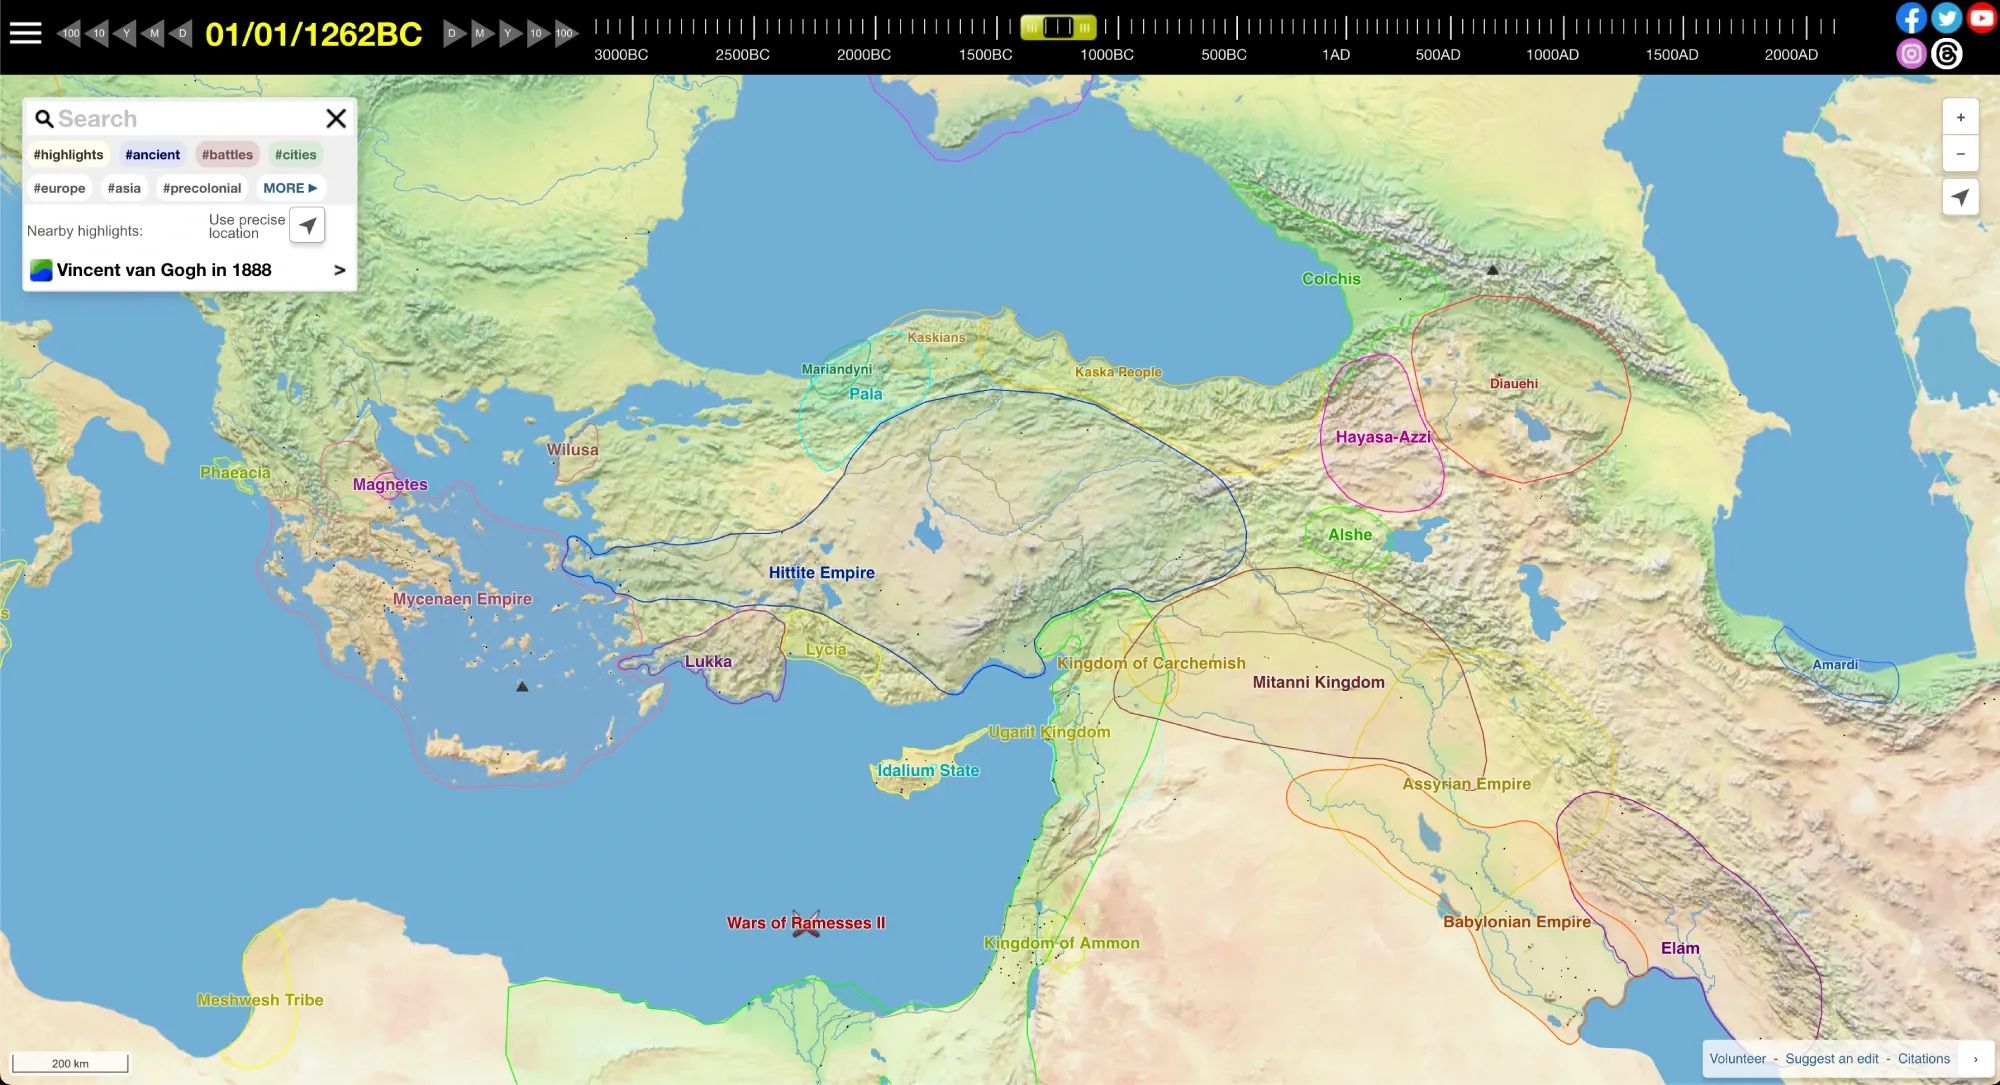Open the hamburger main menu

click(x=25, y=33)
